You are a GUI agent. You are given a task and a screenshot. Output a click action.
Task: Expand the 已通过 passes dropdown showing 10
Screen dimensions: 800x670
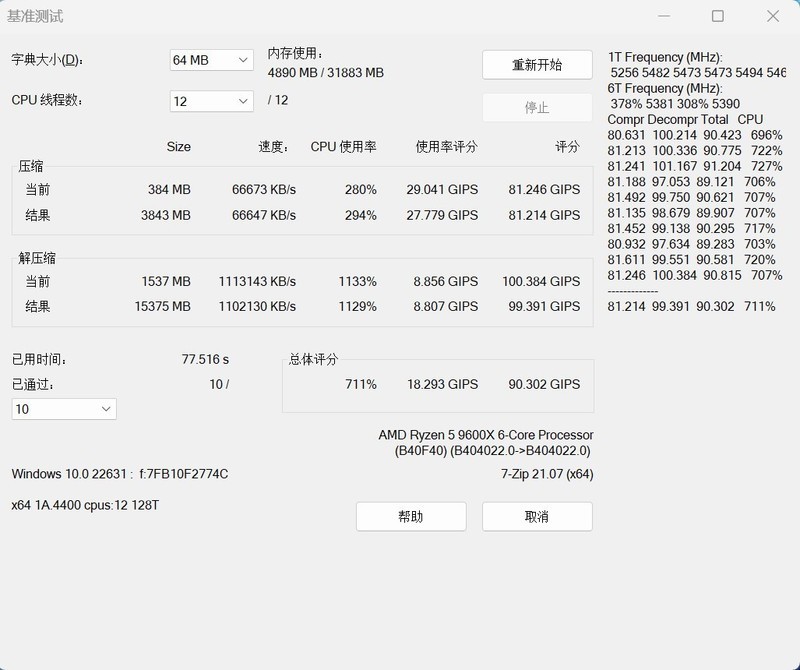(62, 409)
